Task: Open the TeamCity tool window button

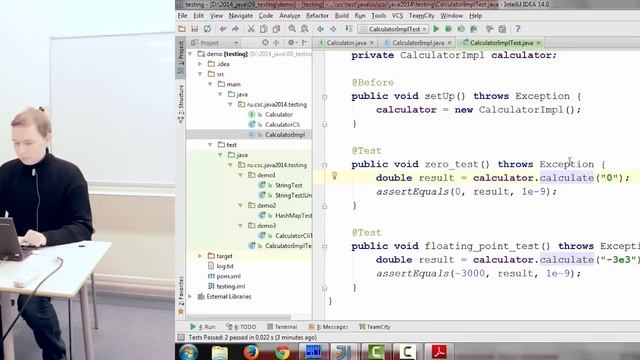Action: [x=375, y=327]
